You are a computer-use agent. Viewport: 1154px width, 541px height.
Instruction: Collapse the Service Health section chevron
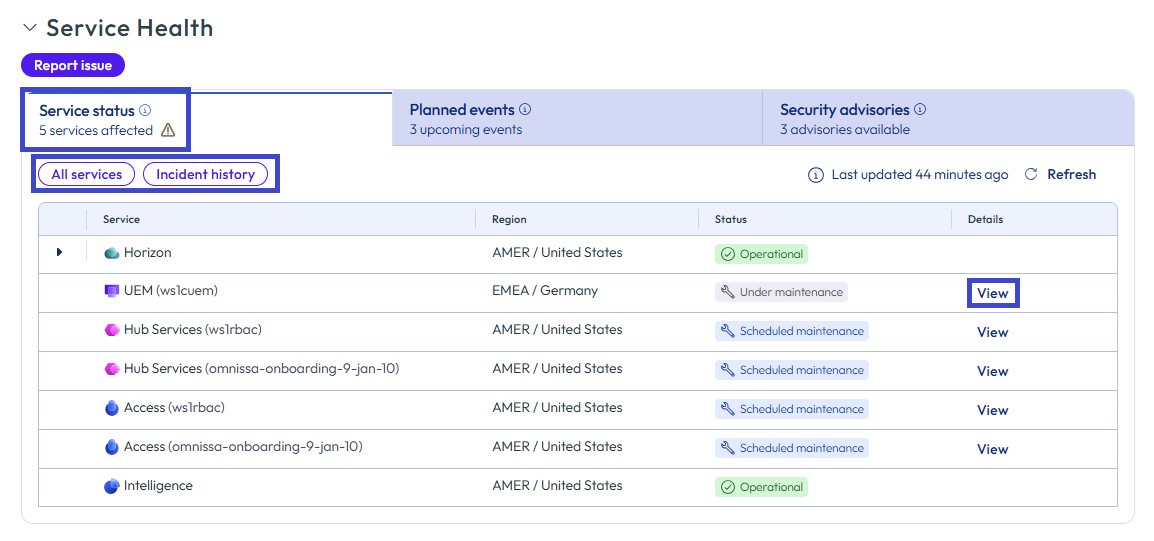tap(29, 28)
